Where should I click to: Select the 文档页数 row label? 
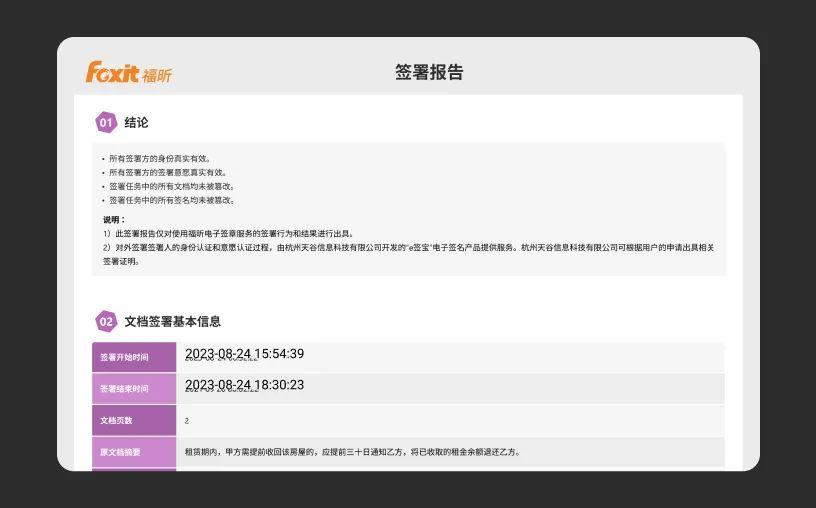pyautogui.click(x=116, y=420)
